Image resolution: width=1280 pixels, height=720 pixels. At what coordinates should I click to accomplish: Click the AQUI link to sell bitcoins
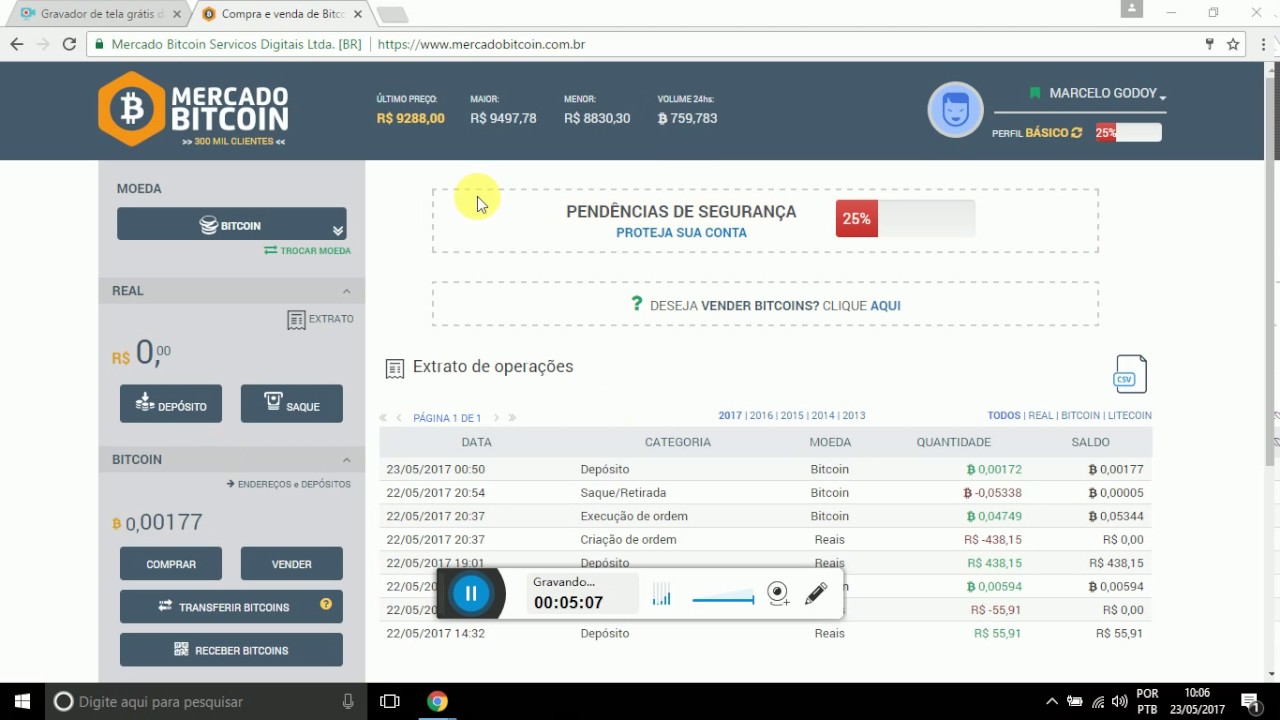click(885, 306)
